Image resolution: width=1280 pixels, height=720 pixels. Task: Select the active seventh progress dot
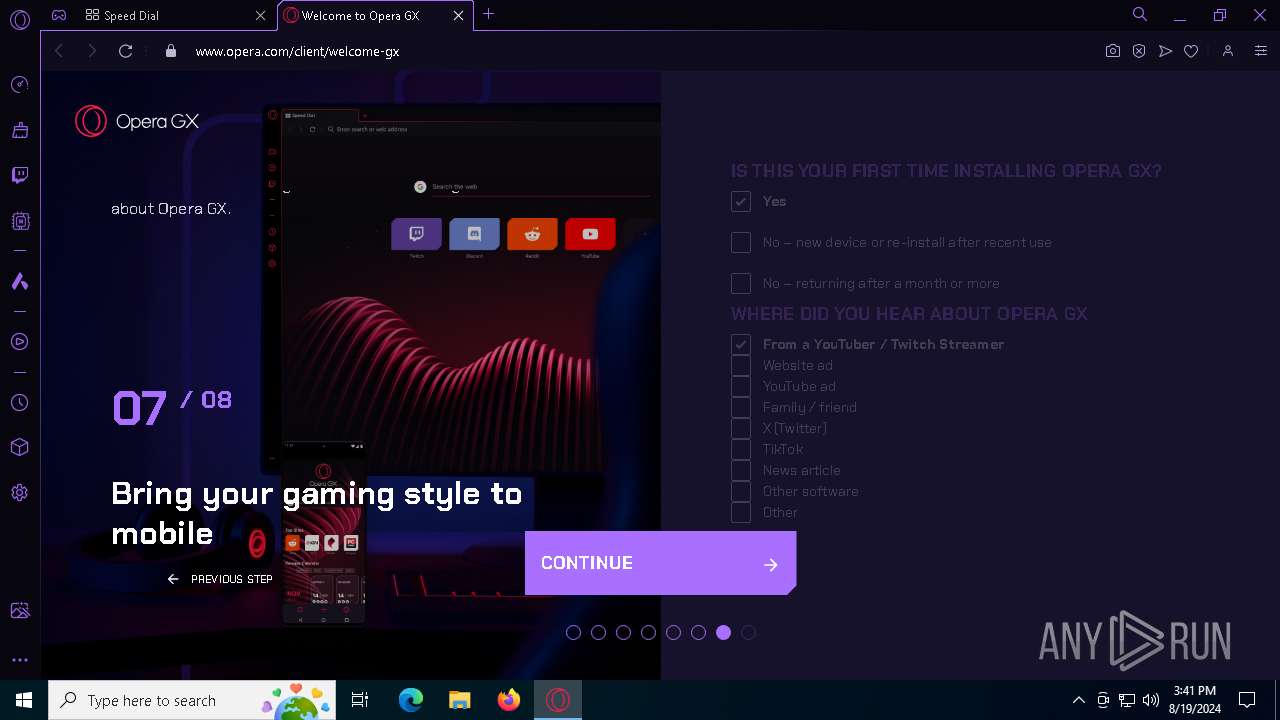tap(723, 632)
